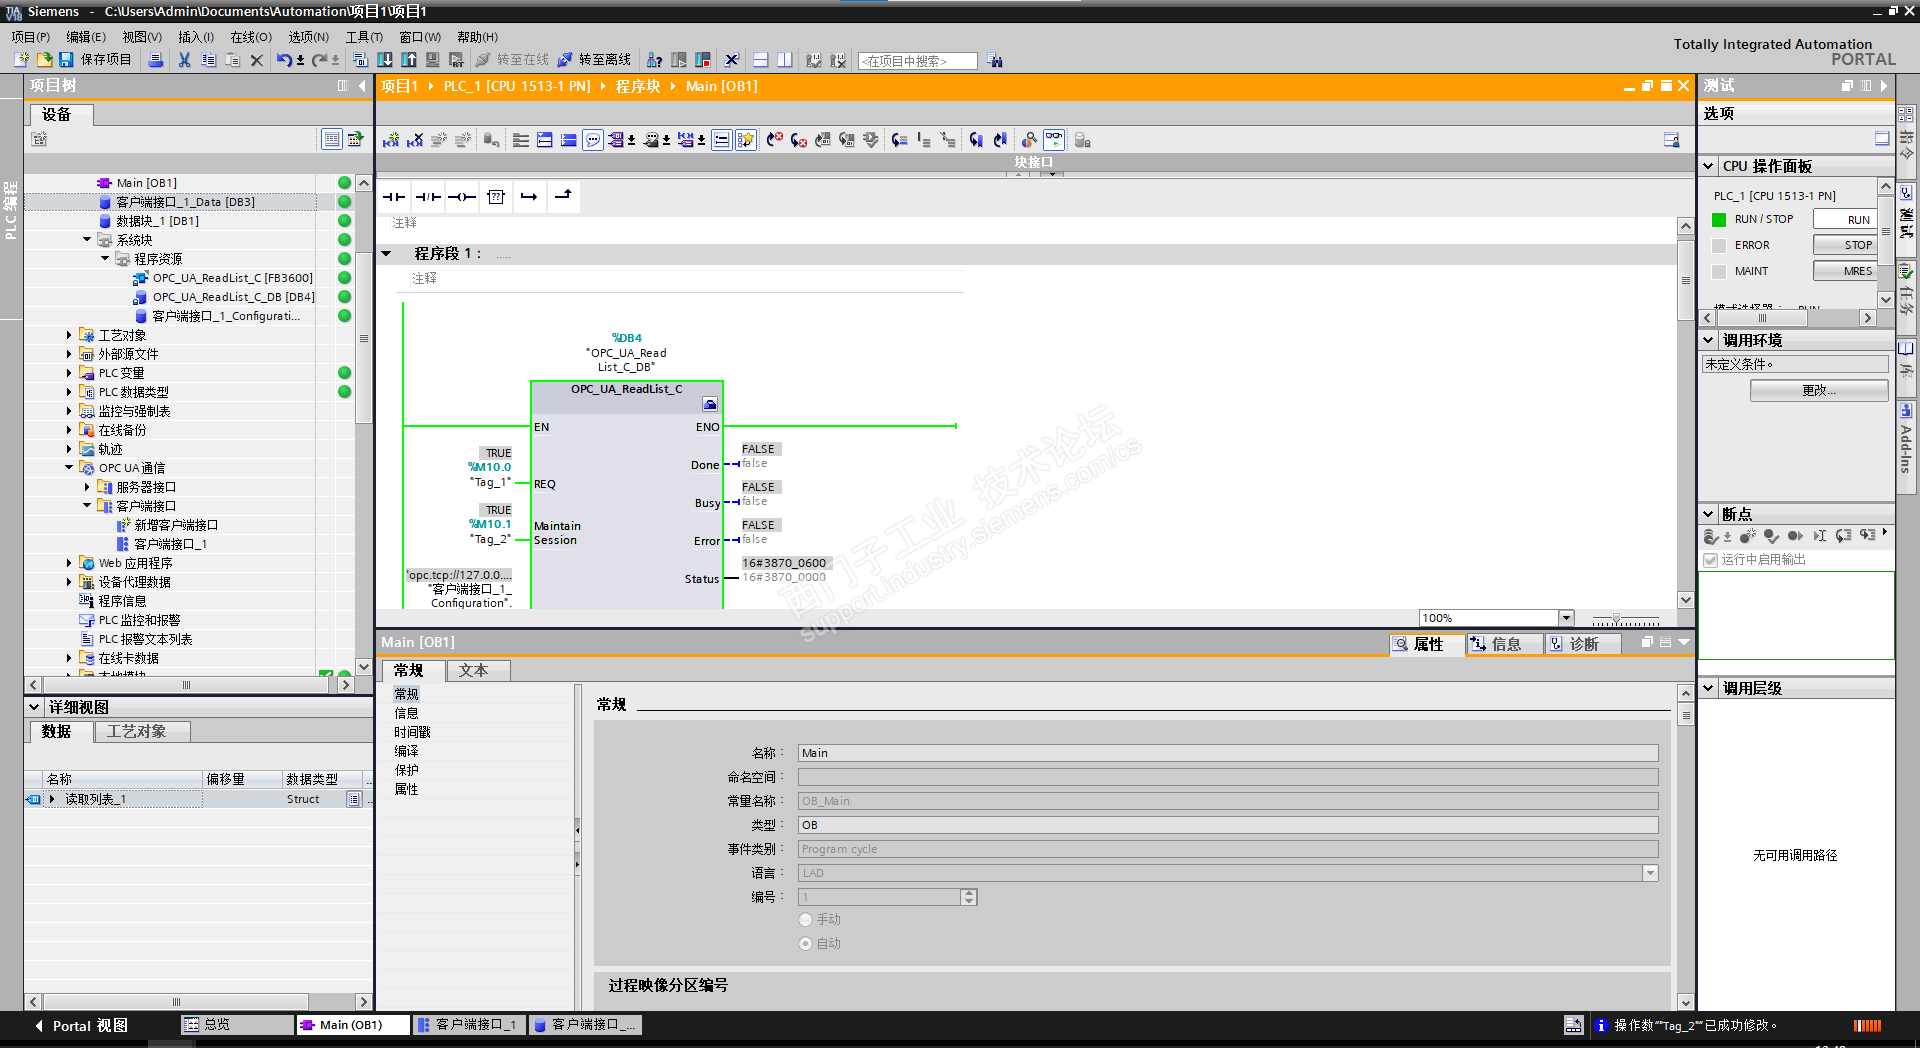
Task: Go offline with 转至离线
Action: coord(594,60)
